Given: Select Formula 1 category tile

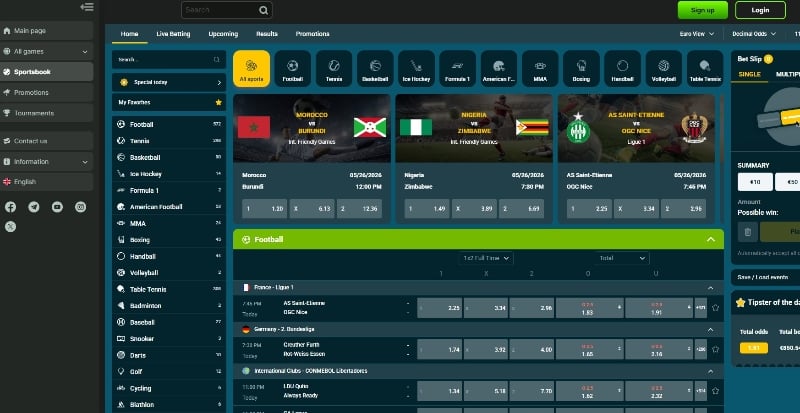Looking at the screenshot, I should tap(458, 68).
